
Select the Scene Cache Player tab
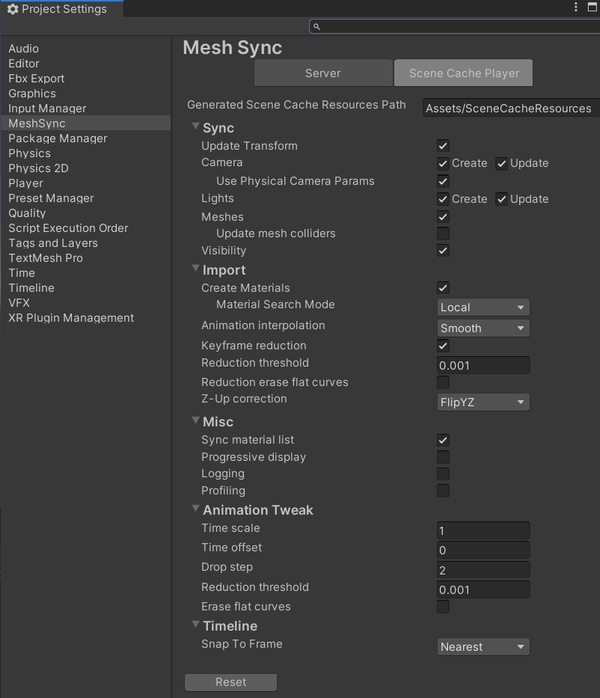click(x=463, y=73)
